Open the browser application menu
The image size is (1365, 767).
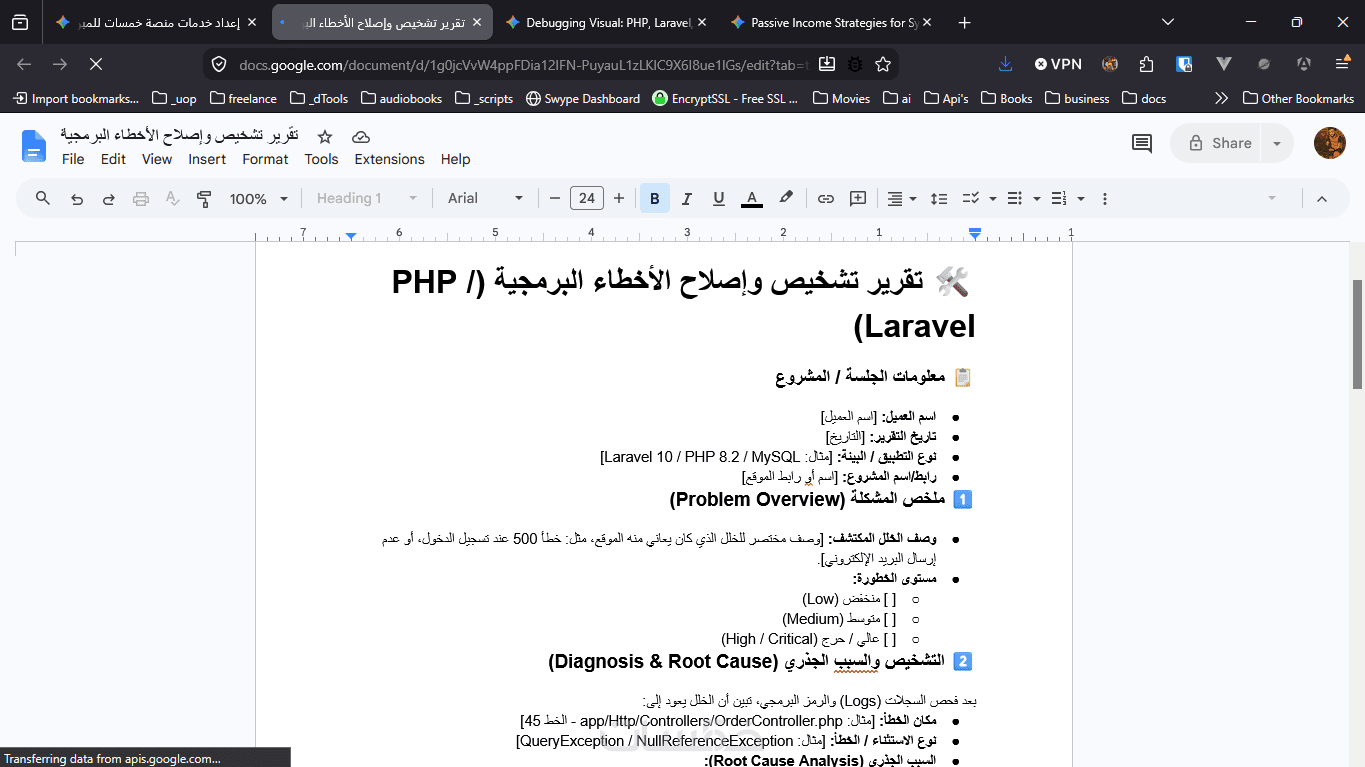1342,64
